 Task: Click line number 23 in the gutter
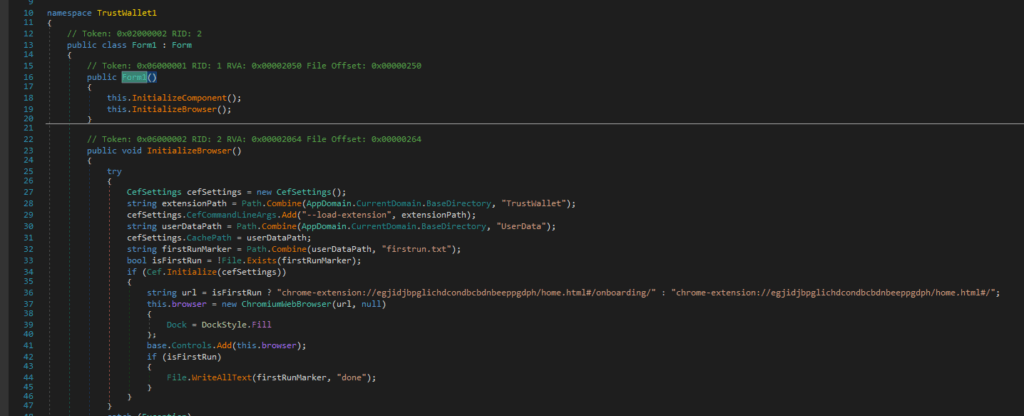click(27, 151)
